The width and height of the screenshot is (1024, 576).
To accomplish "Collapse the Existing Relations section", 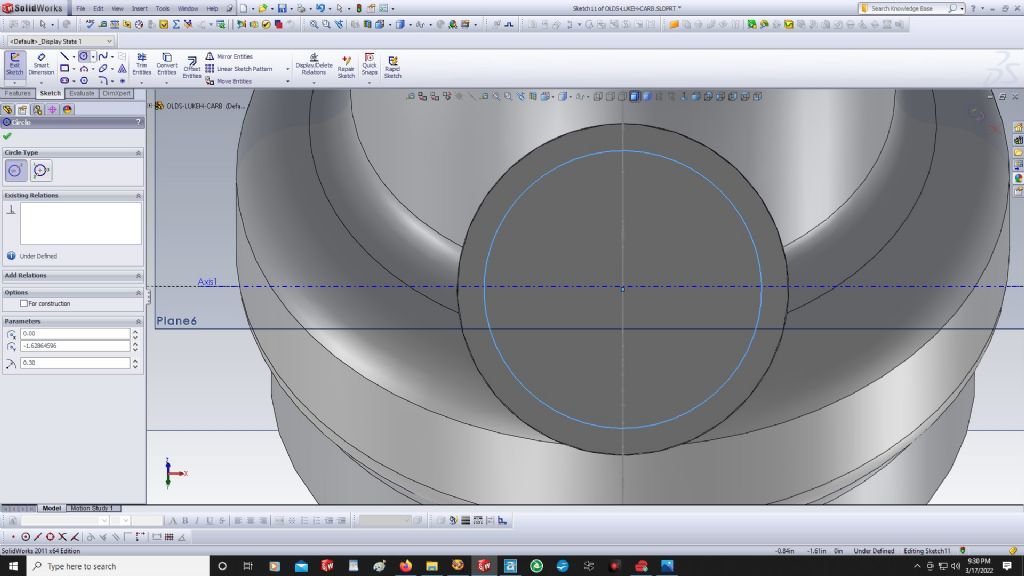I will tap(138, 195).
